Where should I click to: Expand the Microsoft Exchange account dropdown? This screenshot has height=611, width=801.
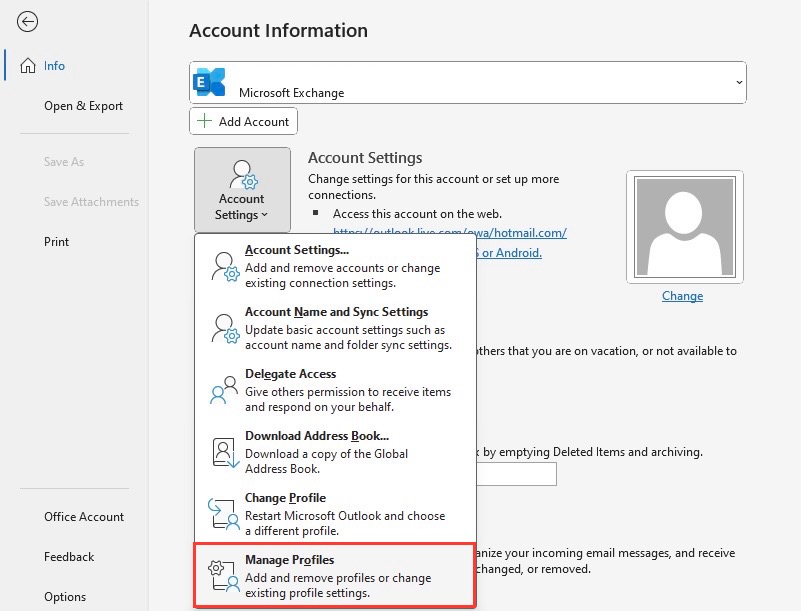pos(739,82)
